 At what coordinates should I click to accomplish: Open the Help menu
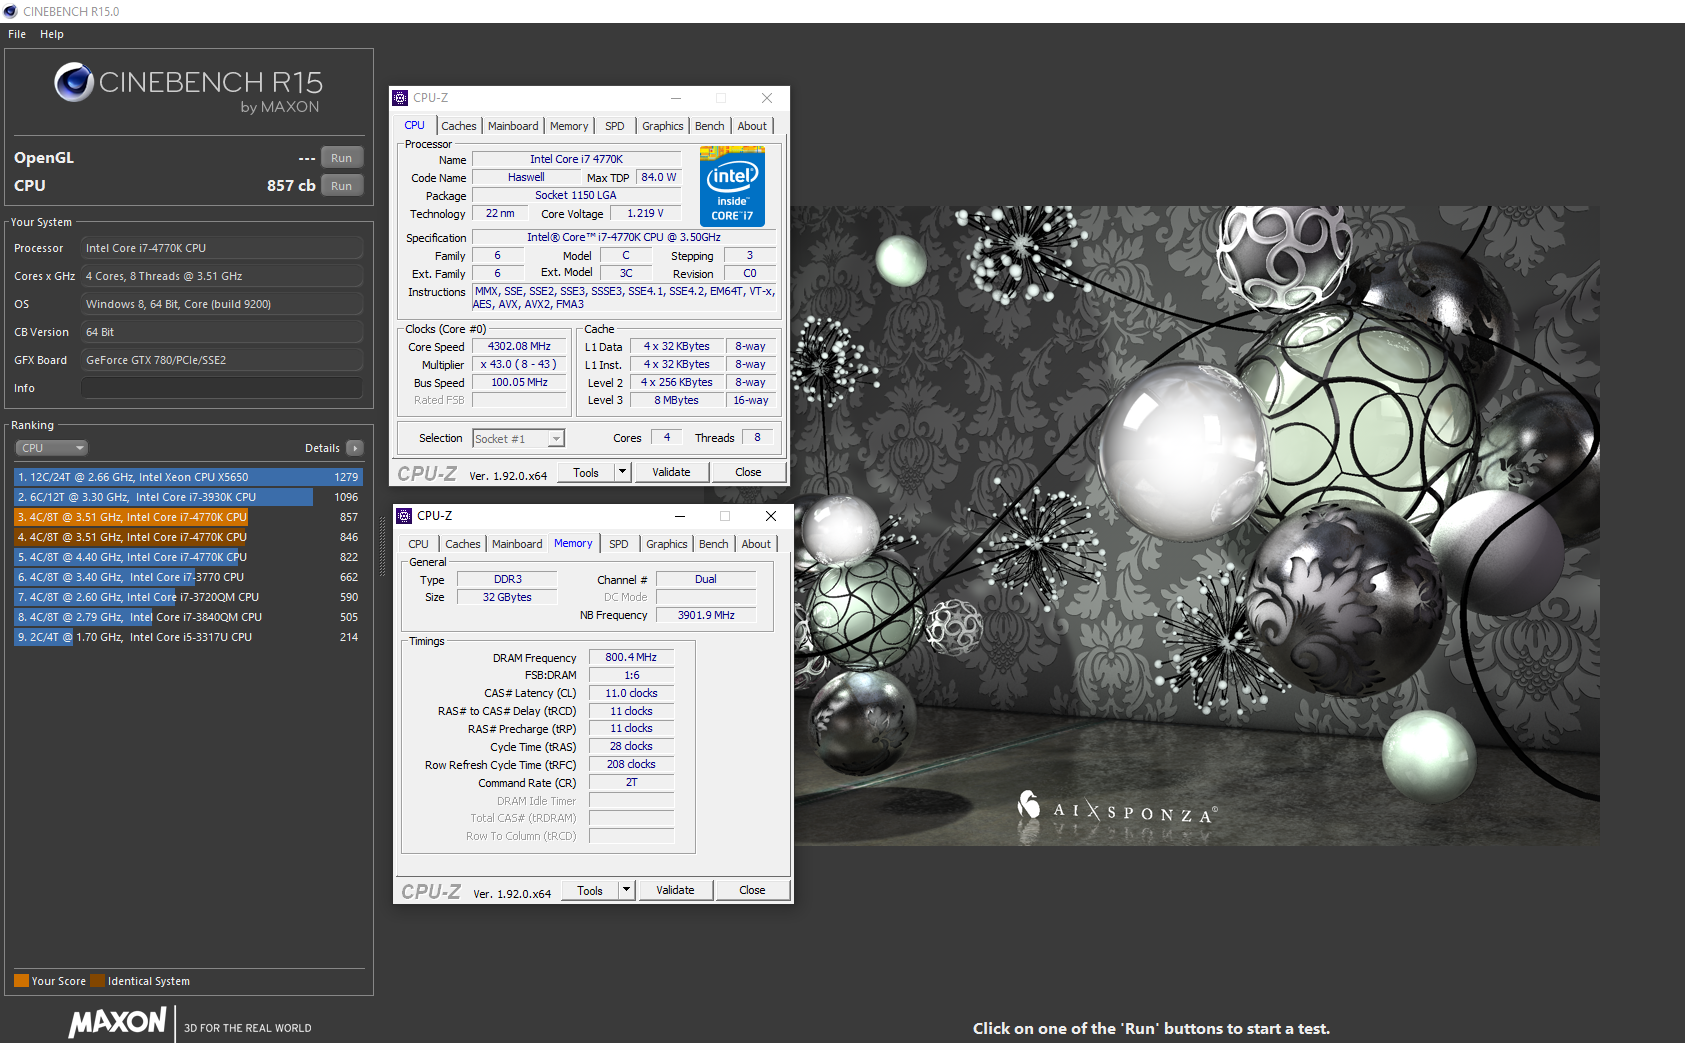click(52, 34)
